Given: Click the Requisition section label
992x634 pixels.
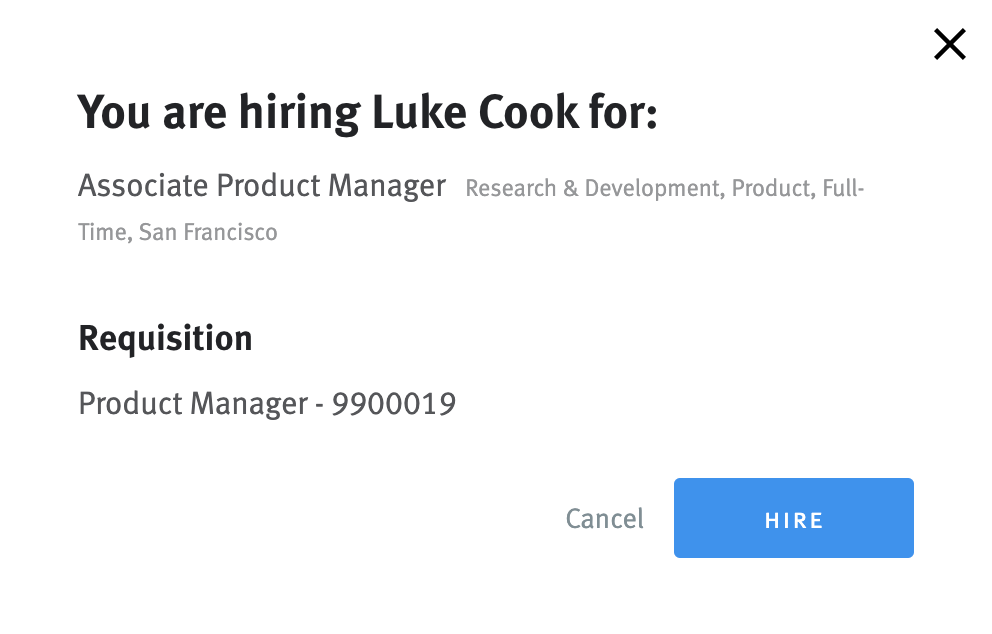Looking at the screenshot, I should pyautogui.click(x=165, y=338).
